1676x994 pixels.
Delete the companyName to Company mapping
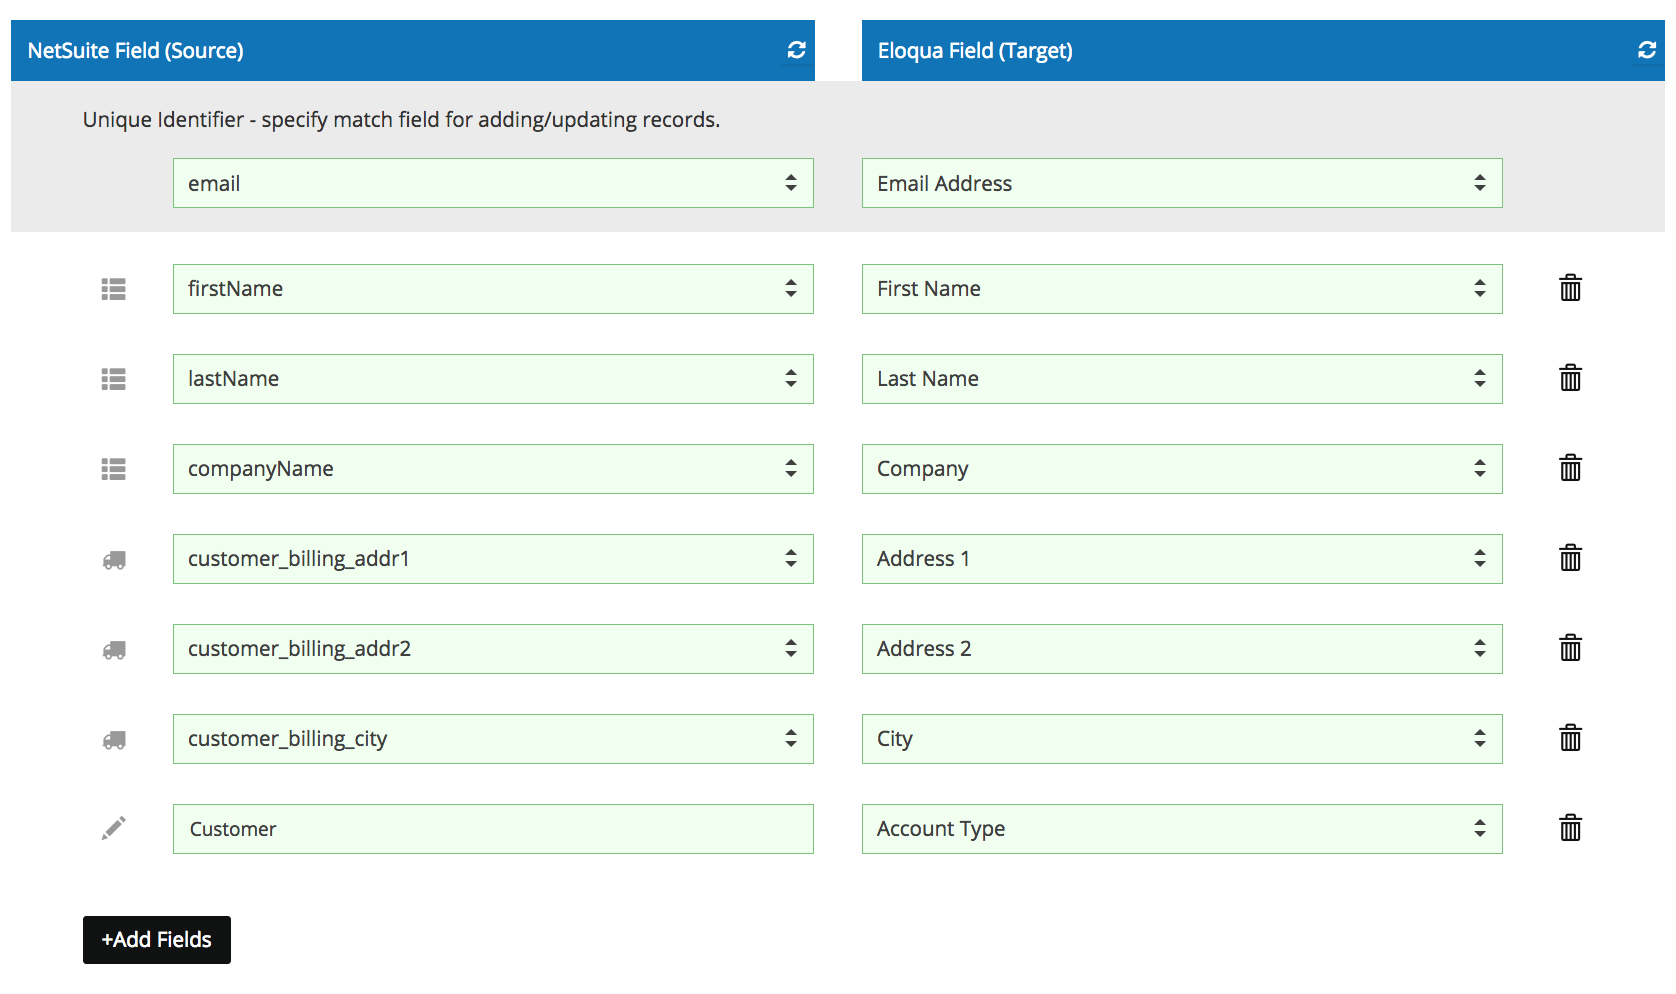tap(1570, 468)
